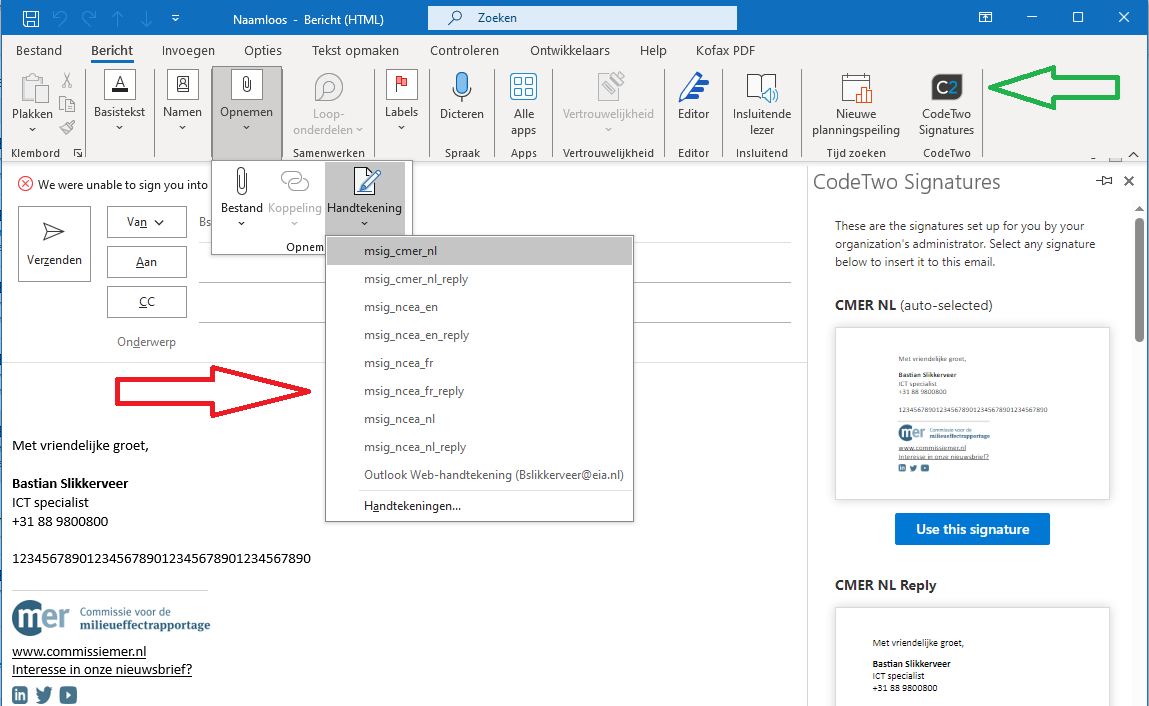
Task: Collapse the ribbon with the chevron
Action: tap(1134, 154)
